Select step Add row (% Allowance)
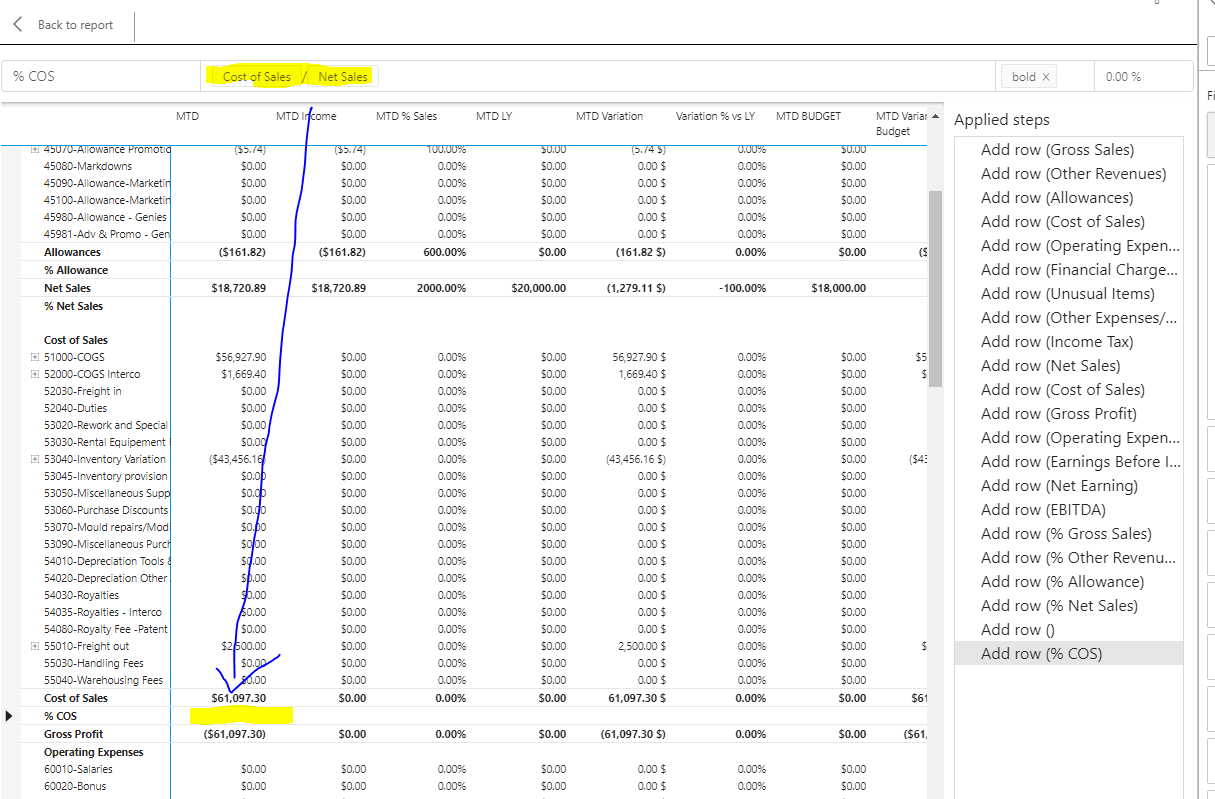 coord(1062,582)
